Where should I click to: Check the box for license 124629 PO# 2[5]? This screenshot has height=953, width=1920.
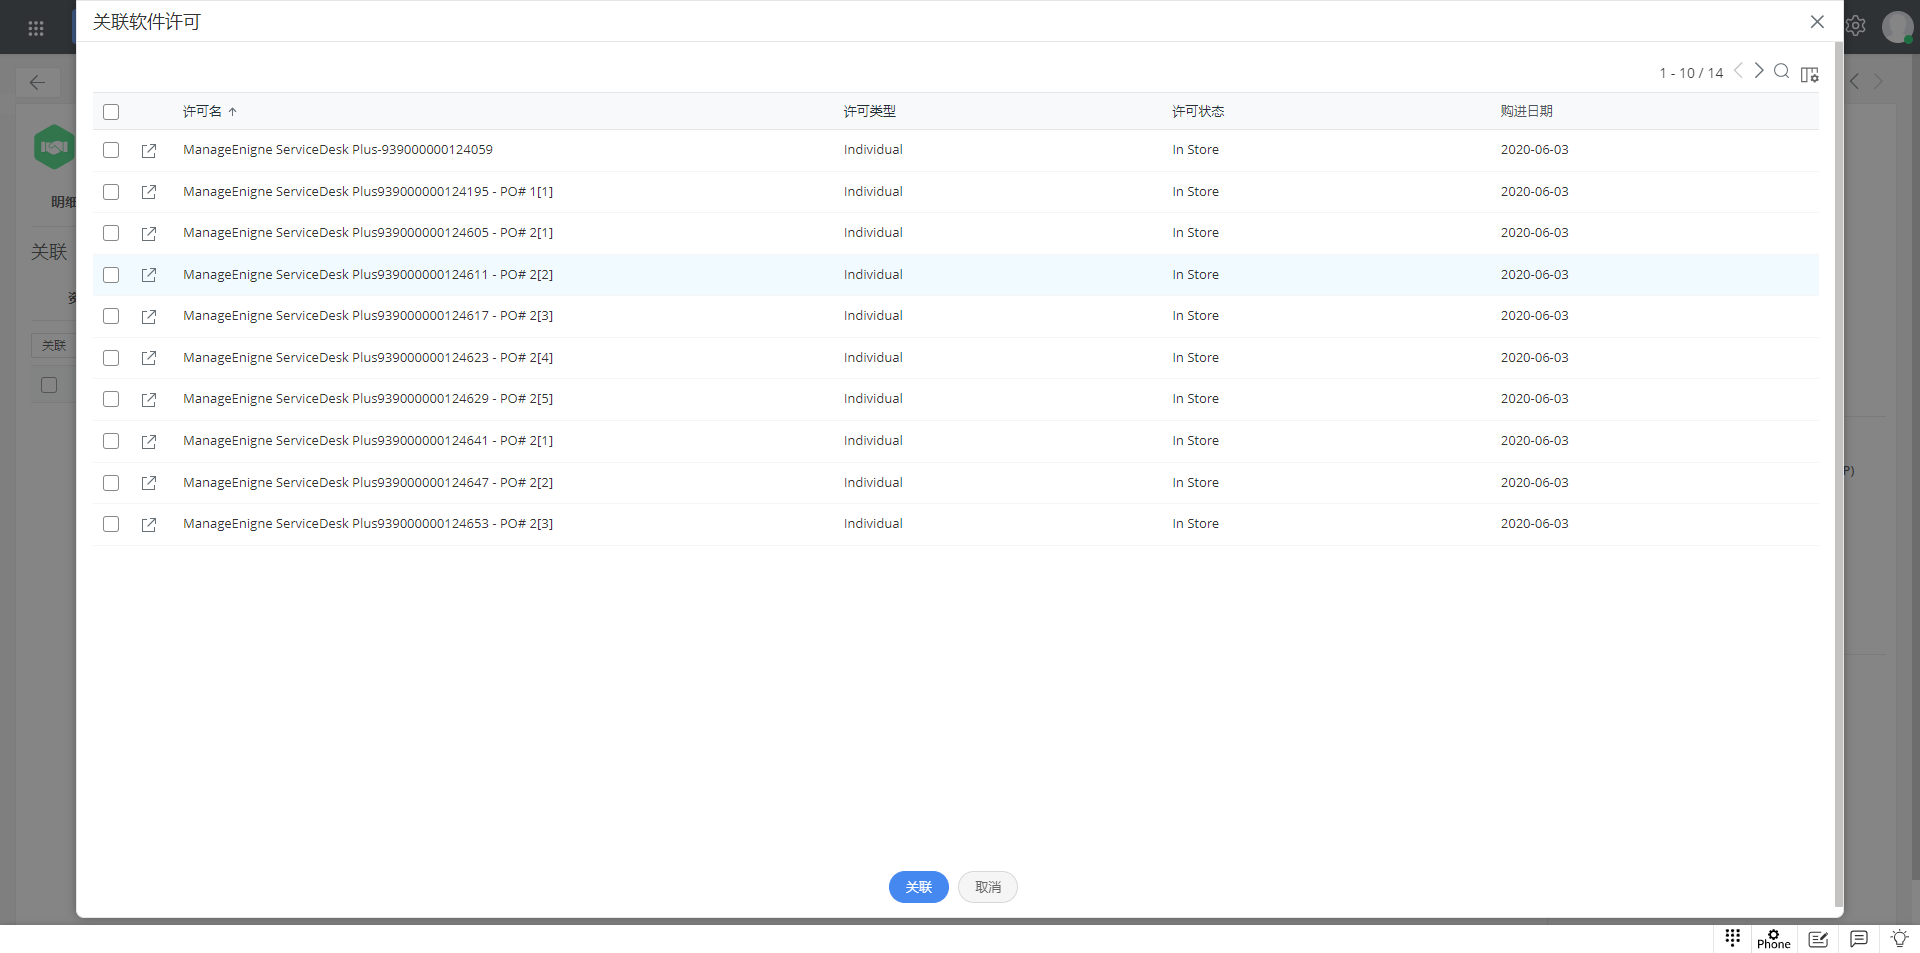tap(111, 399)
